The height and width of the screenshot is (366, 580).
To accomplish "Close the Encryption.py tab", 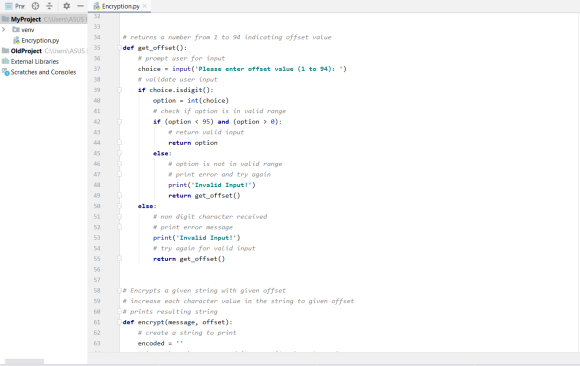I will tap(145, 6).
